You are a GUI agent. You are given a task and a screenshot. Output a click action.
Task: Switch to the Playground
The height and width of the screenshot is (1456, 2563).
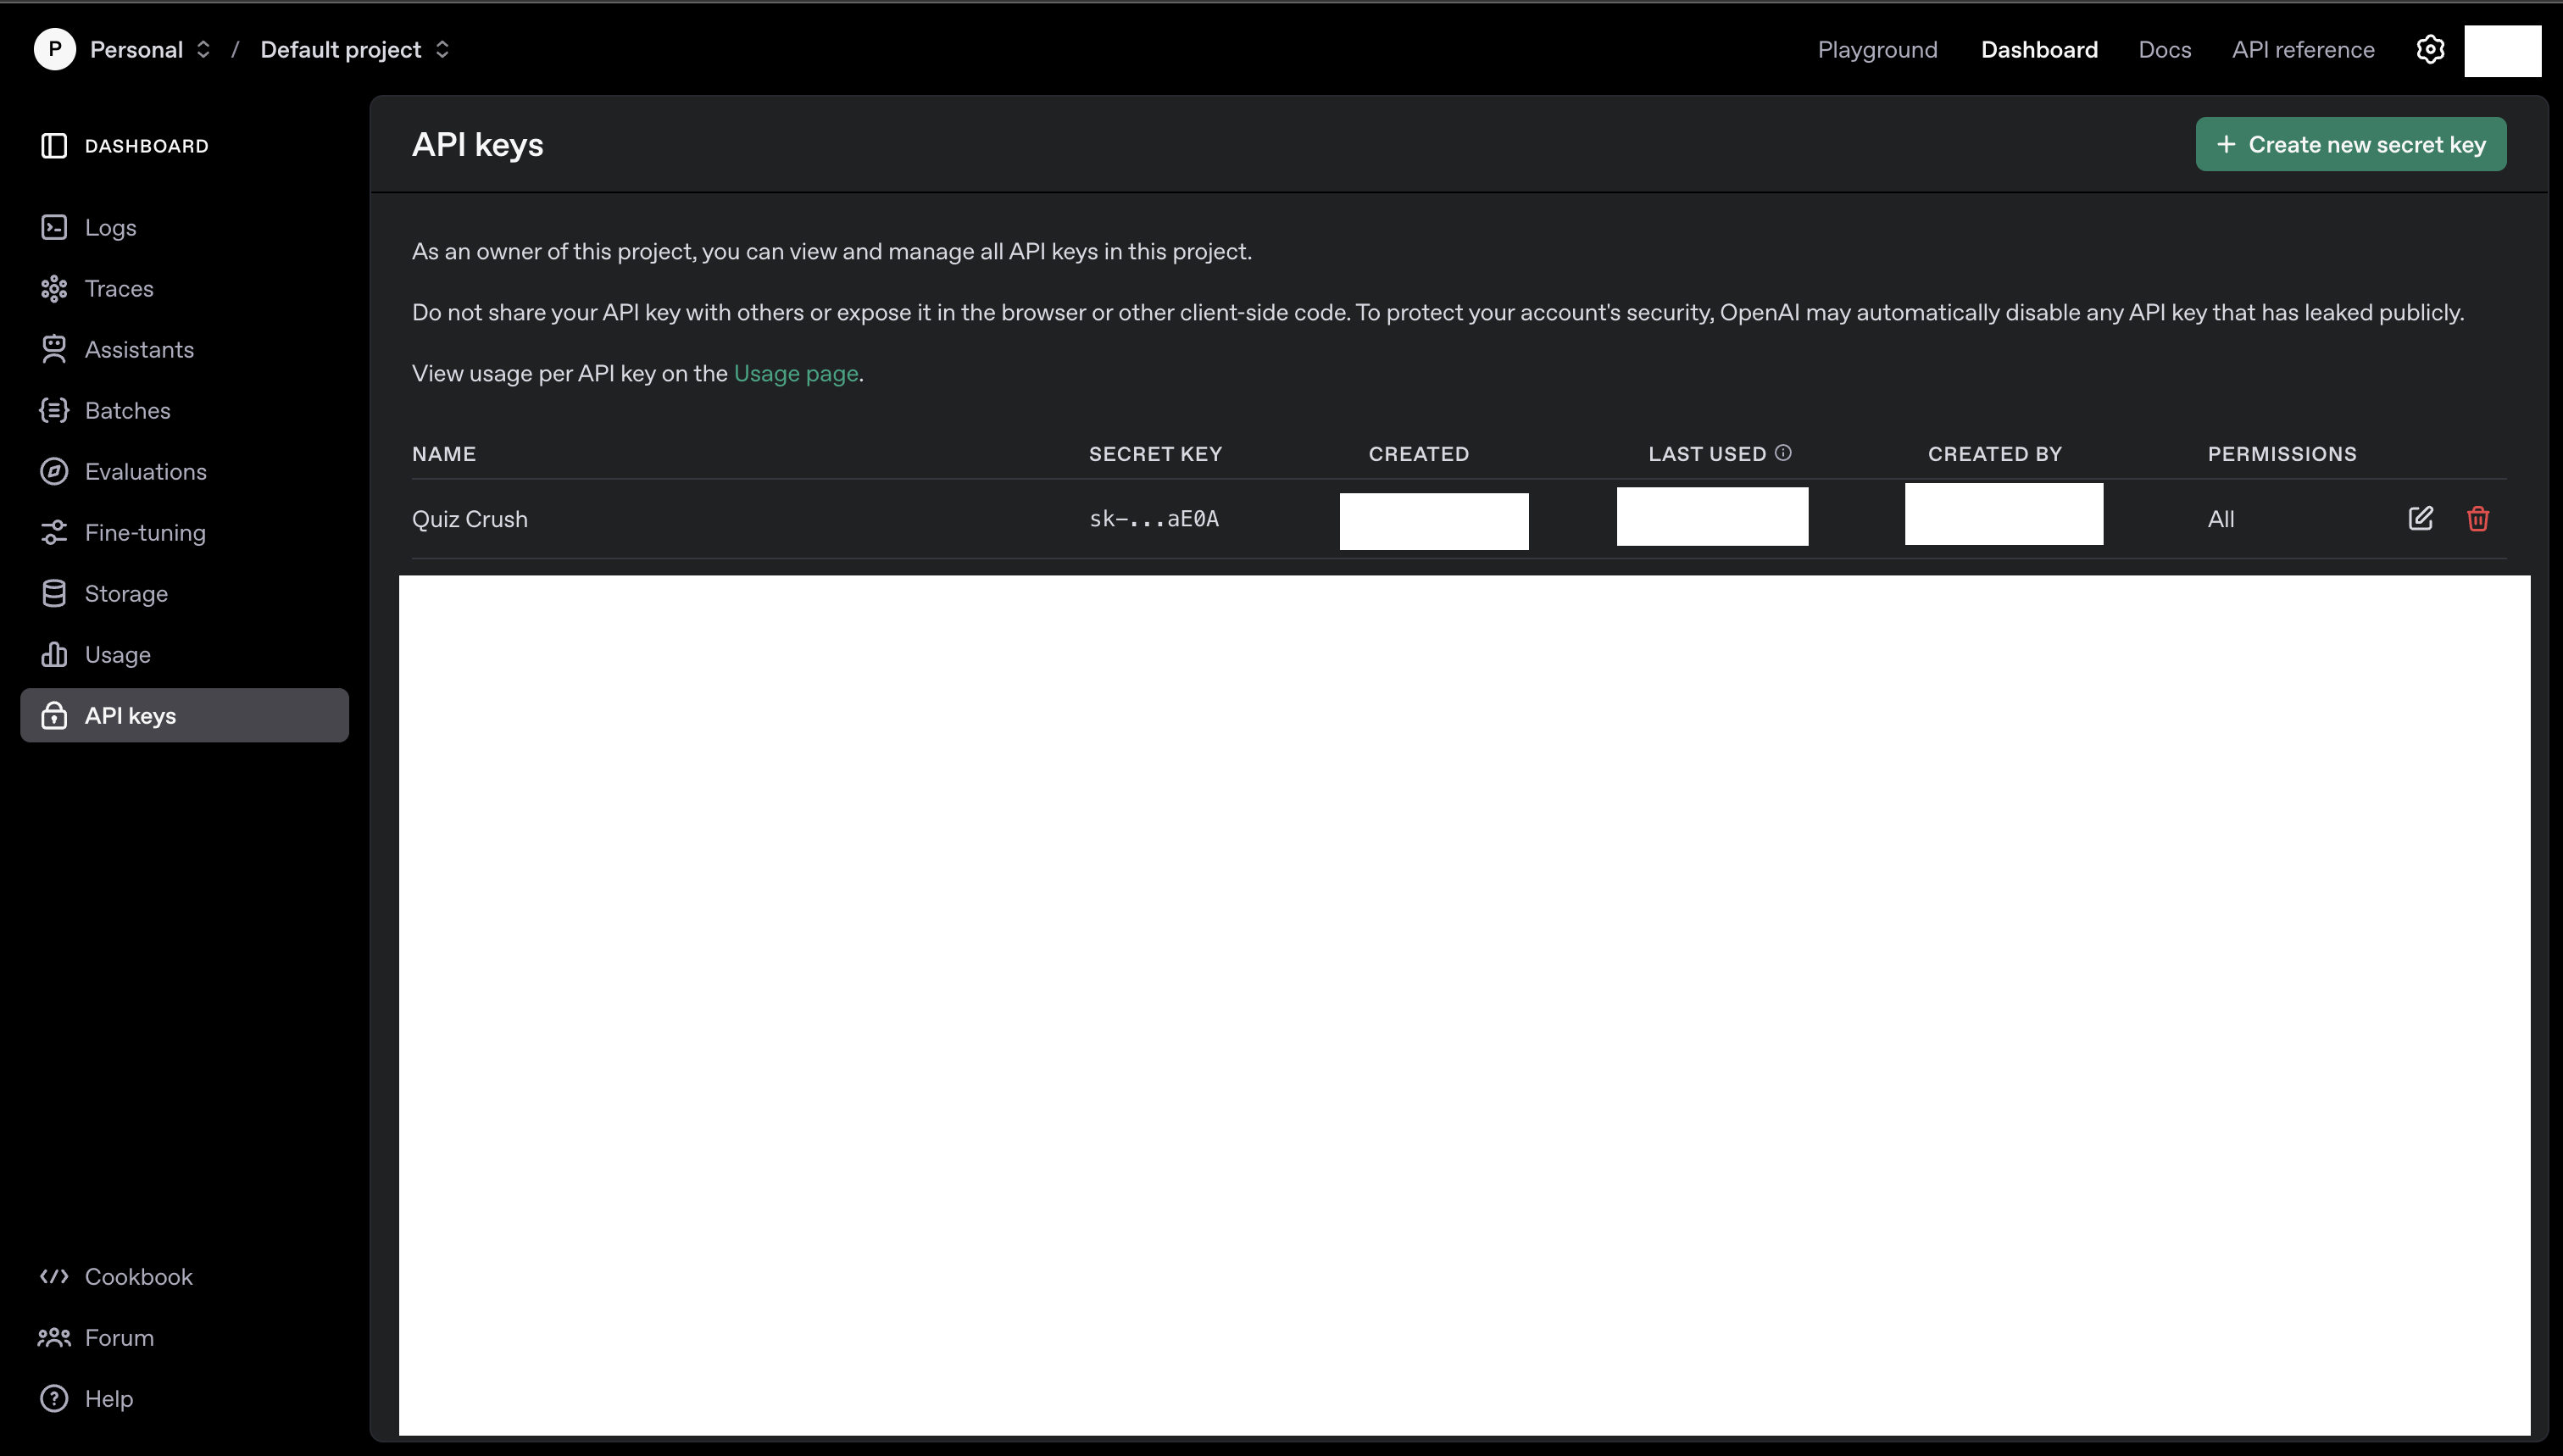pyautogui.click(x=1876, y=48)
